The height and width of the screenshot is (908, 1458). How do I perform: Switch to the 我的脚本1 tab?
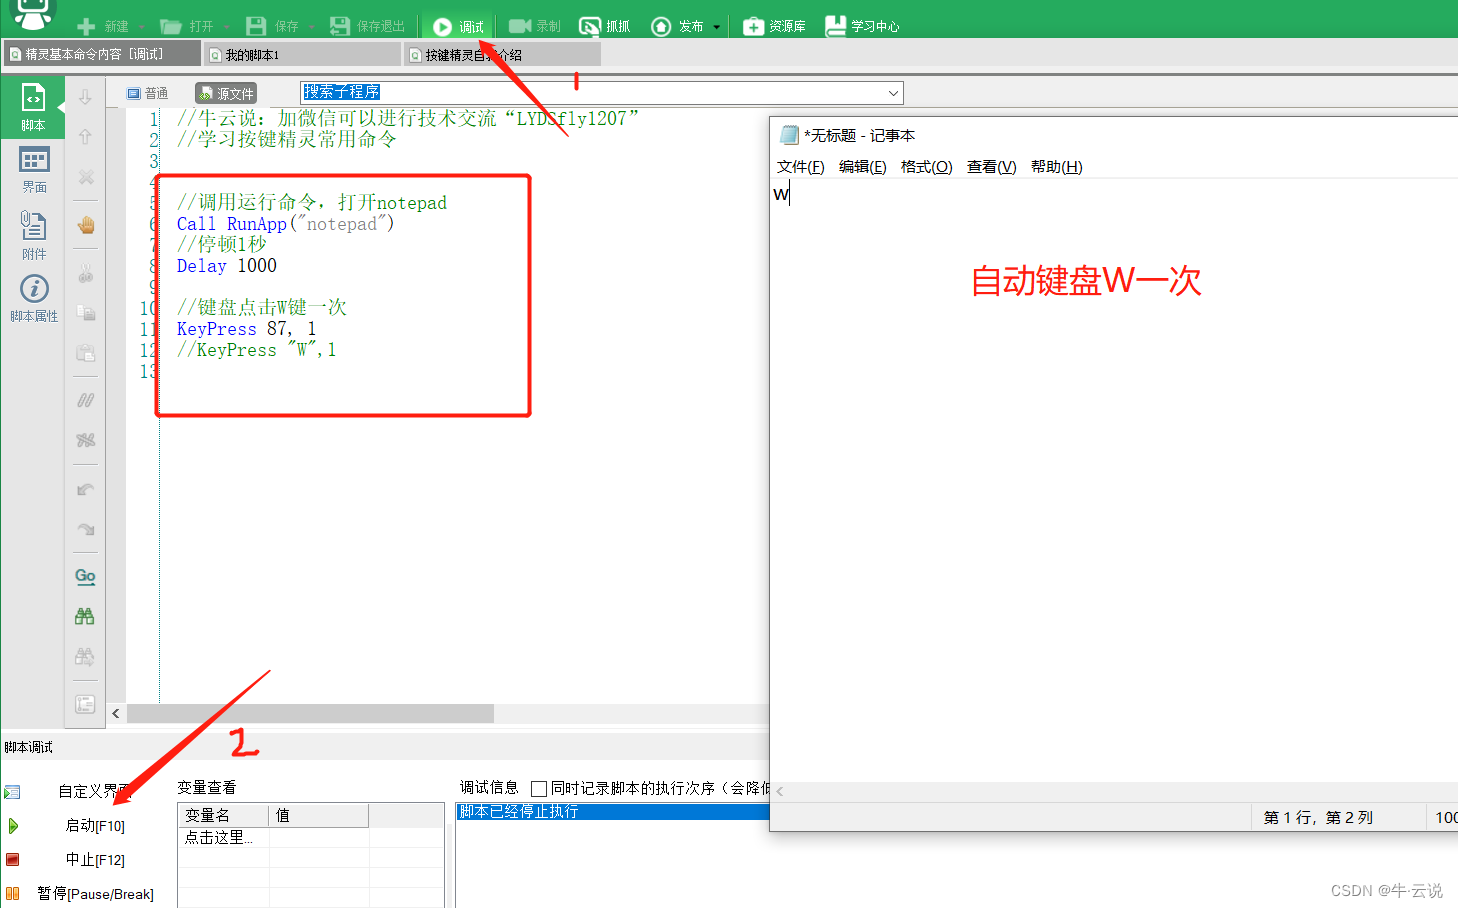point(302,54)
